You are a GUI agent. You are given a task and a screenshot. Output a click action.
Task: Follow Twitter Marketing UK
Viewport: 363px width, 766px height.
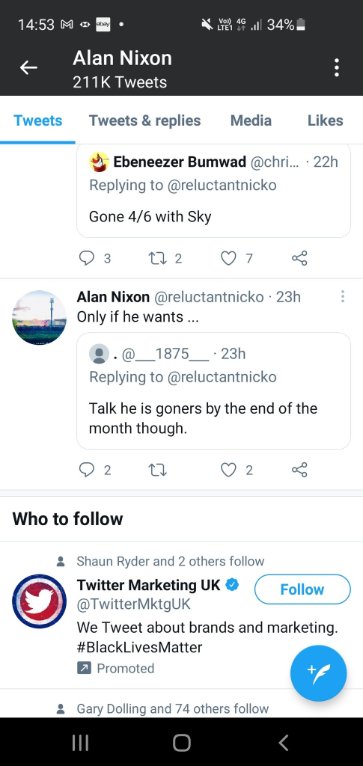pos(302,589)
